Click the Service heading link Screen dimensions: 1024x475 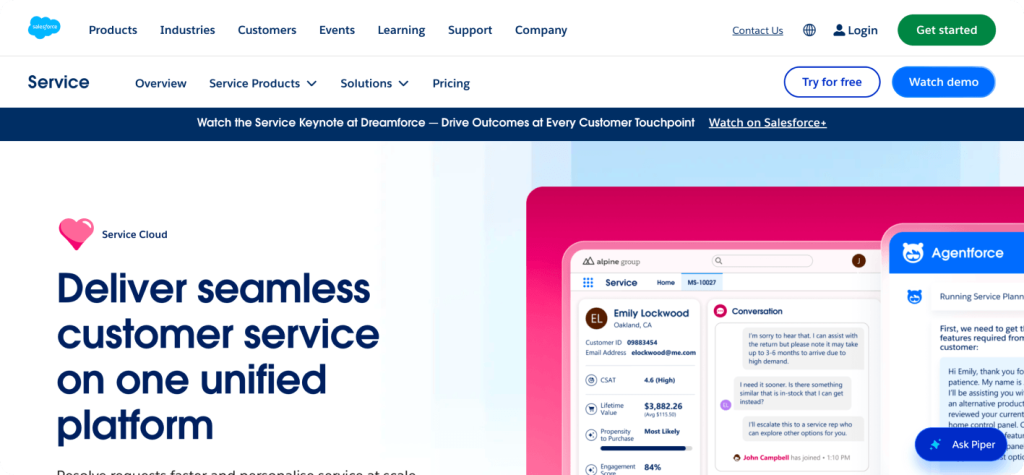(58, 82)
